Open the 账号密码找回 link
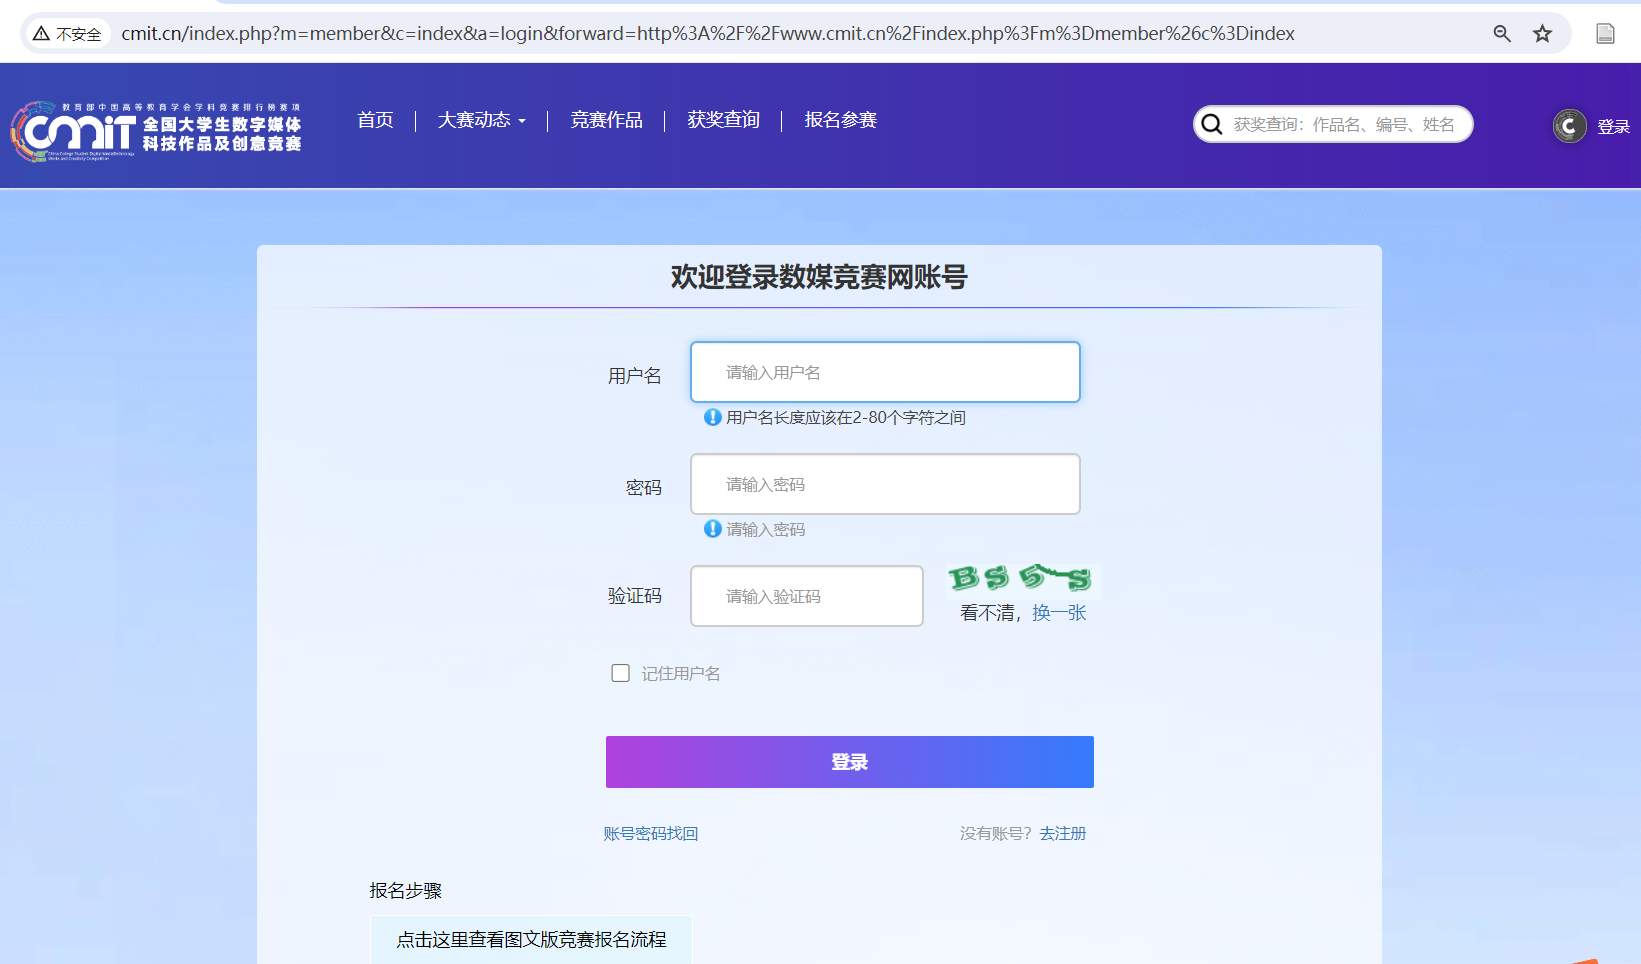The width and height of the screenshot is (1641, 964). click(x=650, y=833)
